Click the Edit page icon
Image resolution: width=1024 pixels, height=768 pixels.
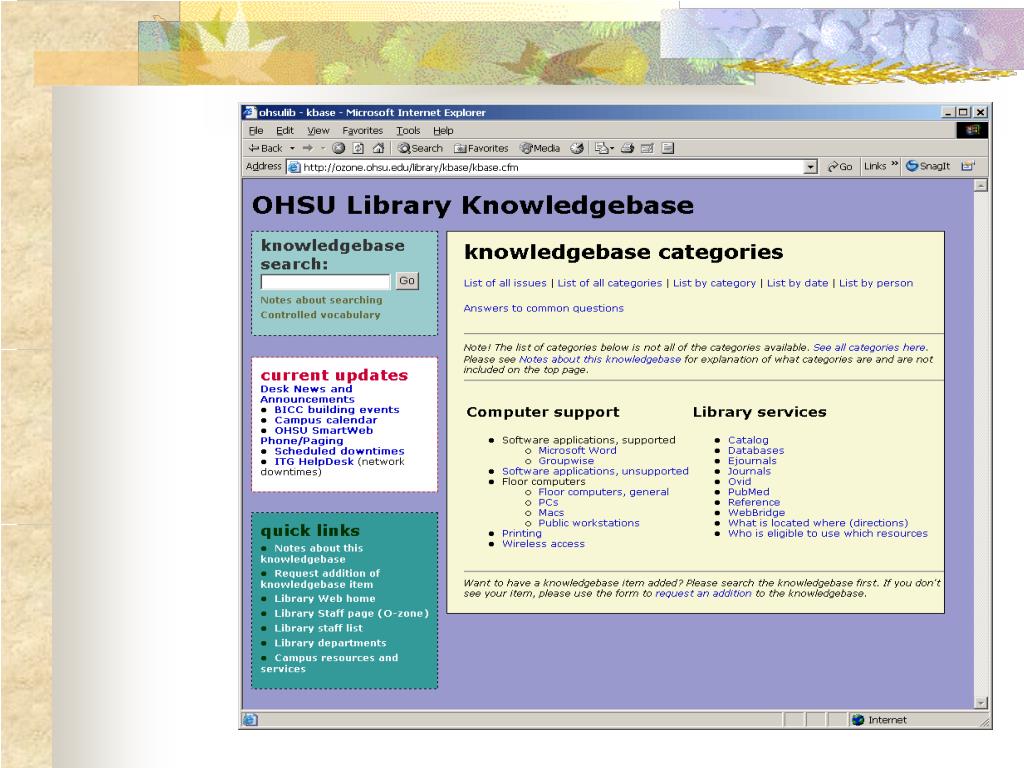(x=647, y=148)
